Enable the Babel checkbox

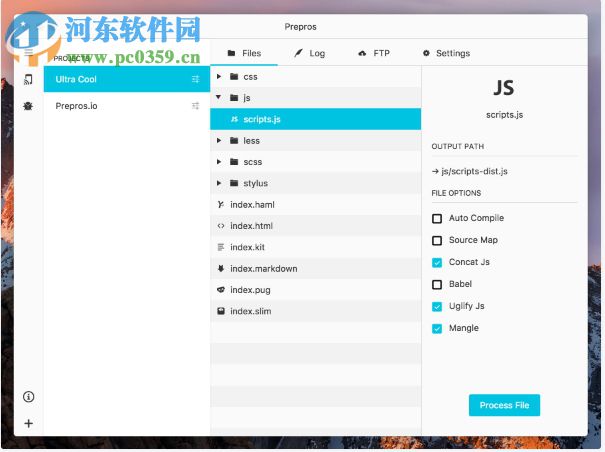[x=437, y=284]
